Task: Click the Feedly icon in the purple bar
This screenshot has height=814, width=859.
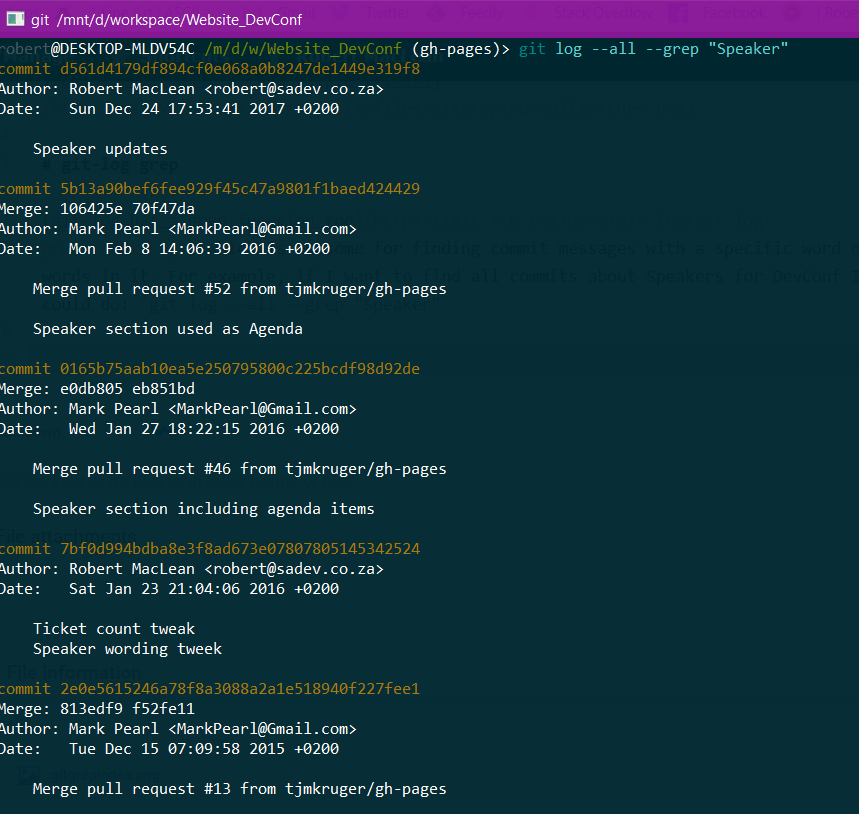Action: point(436,14)
